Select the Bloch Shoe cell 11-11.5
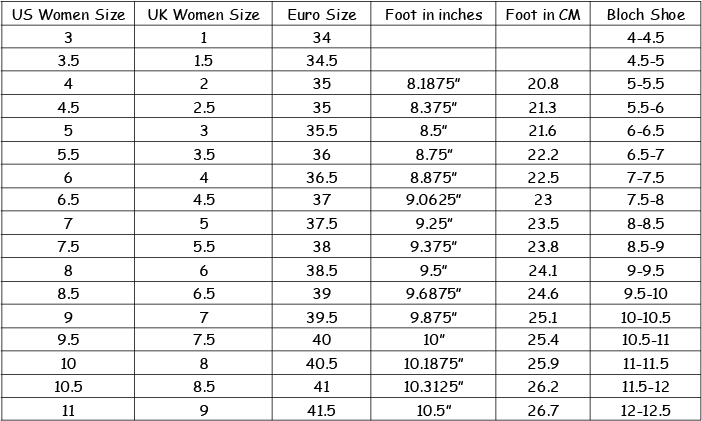702x421 pixels. (645, 363)
